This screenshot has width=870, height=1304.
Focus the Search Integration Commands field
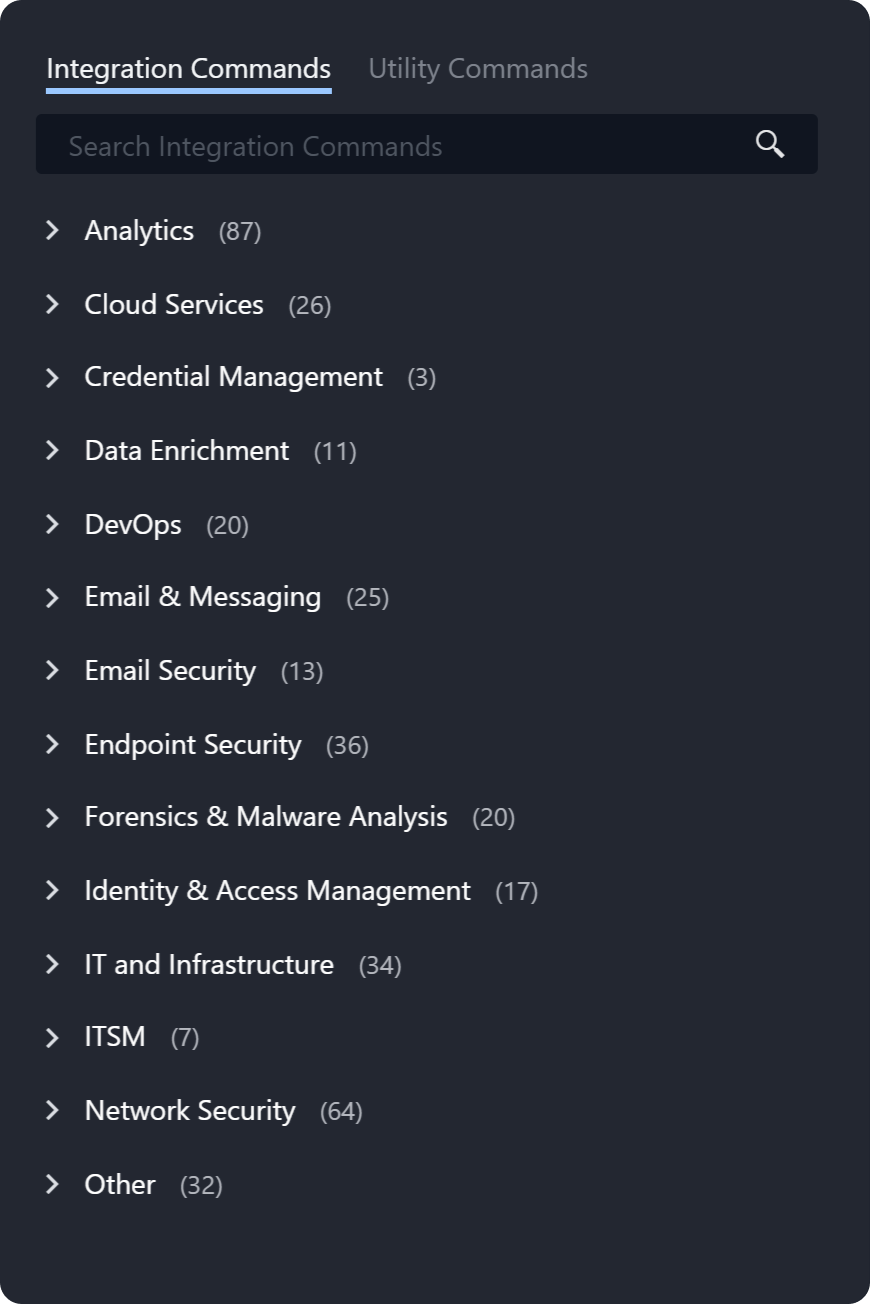click(x=400, y=146)
